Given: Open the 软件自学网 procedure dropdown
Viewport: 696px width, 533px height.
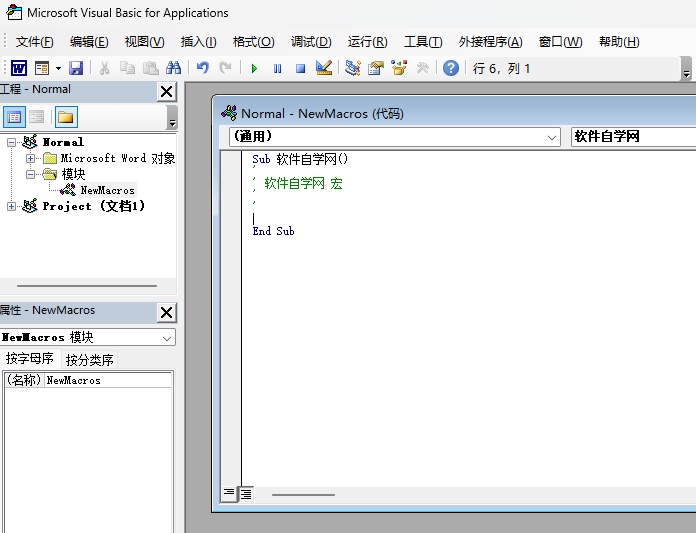Looking at the screenshot, I should click(633, 137).
